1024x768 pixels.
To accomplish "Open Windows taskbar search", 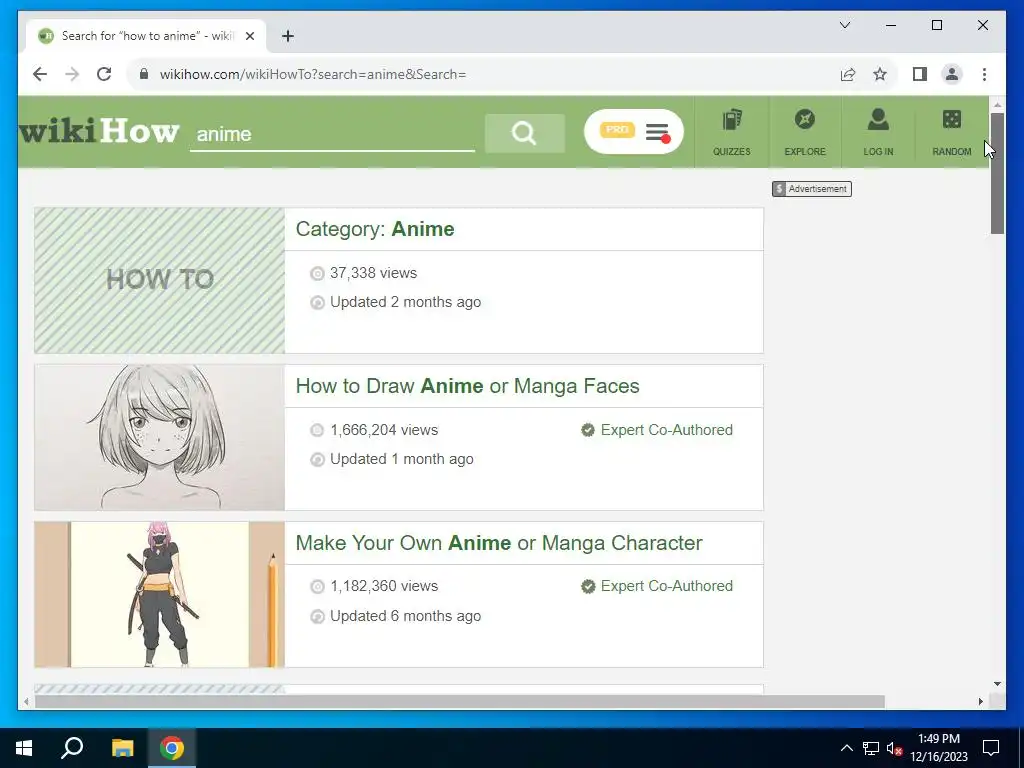I will (x=72, y=748).
